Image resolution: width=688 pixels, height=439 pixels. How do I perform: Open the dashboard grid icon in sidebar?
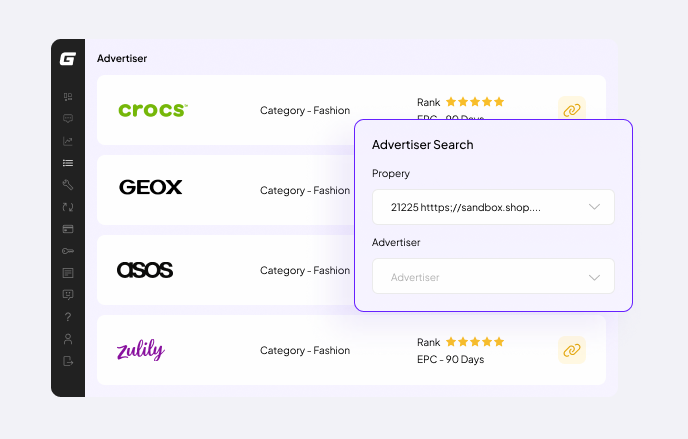[x=68, y=97]
